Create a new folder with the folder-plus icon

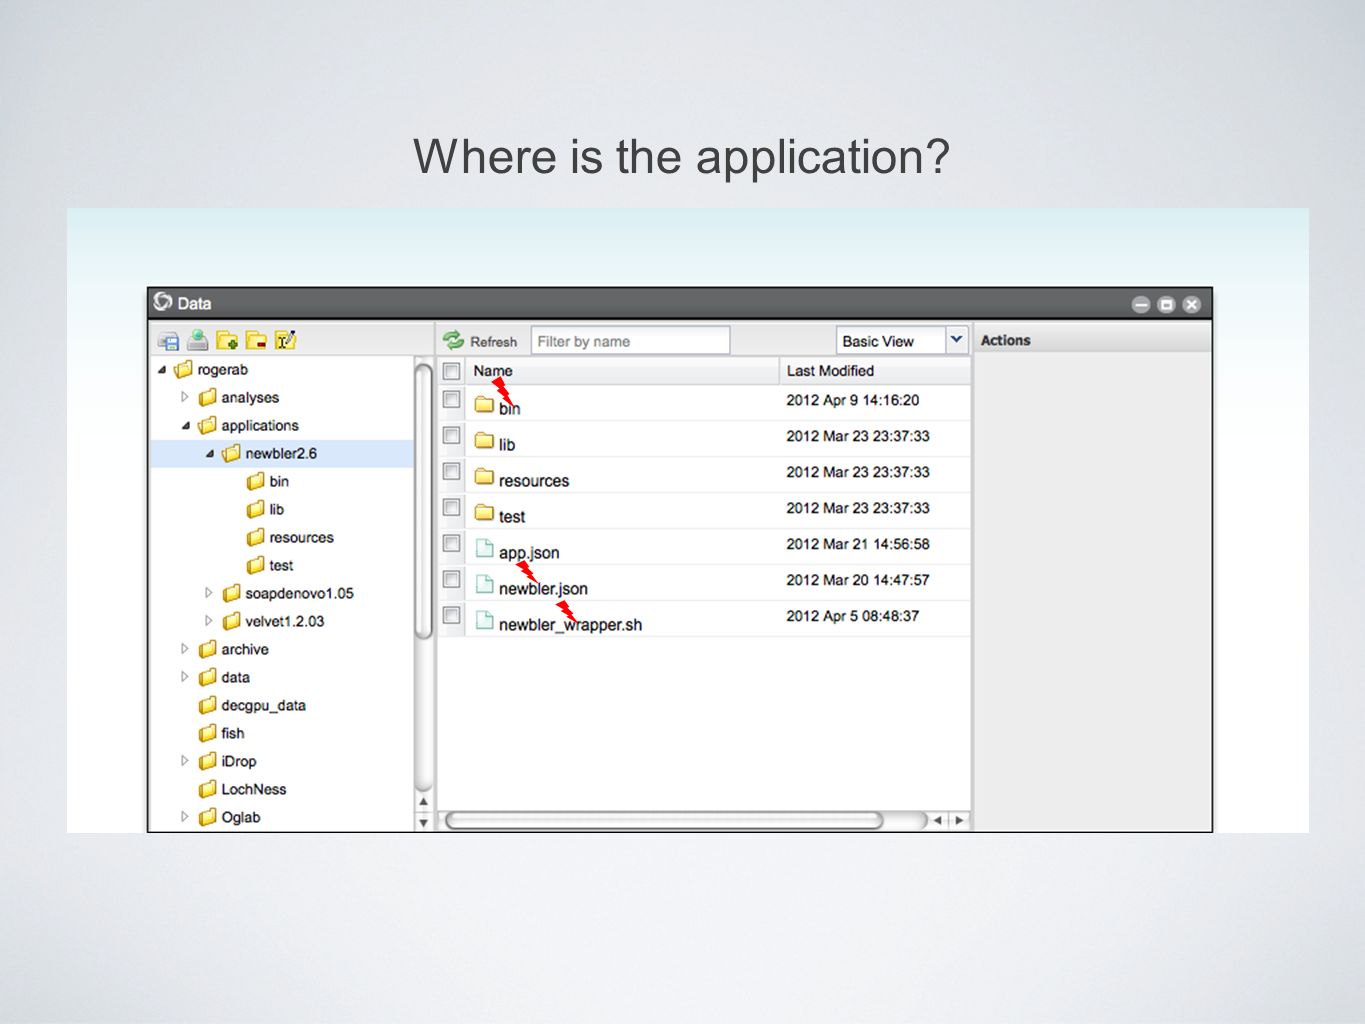pos(227,340)
